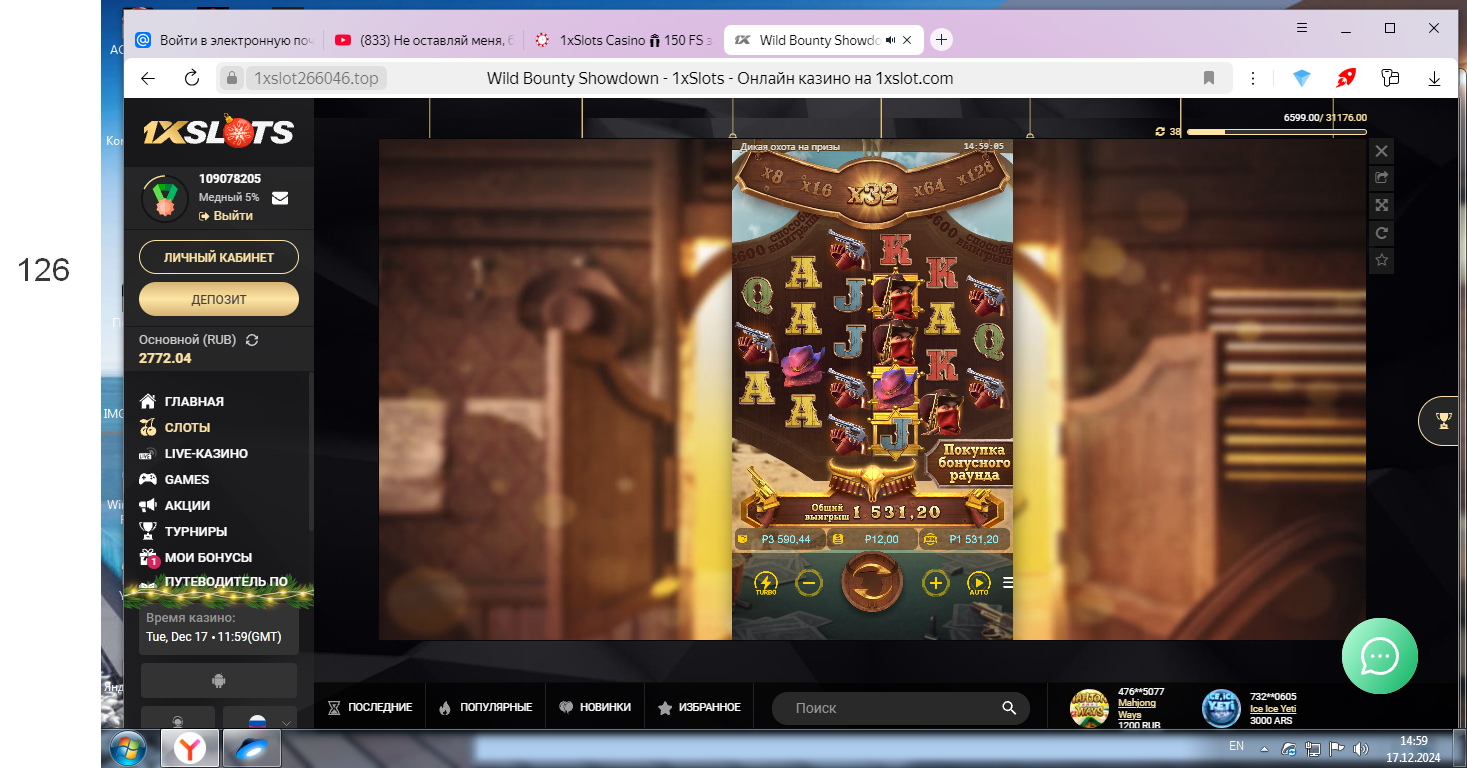The width and height of the screenshot is (1467, 768).
Task: Open the Windows Start menu
Action: [128, 748]
